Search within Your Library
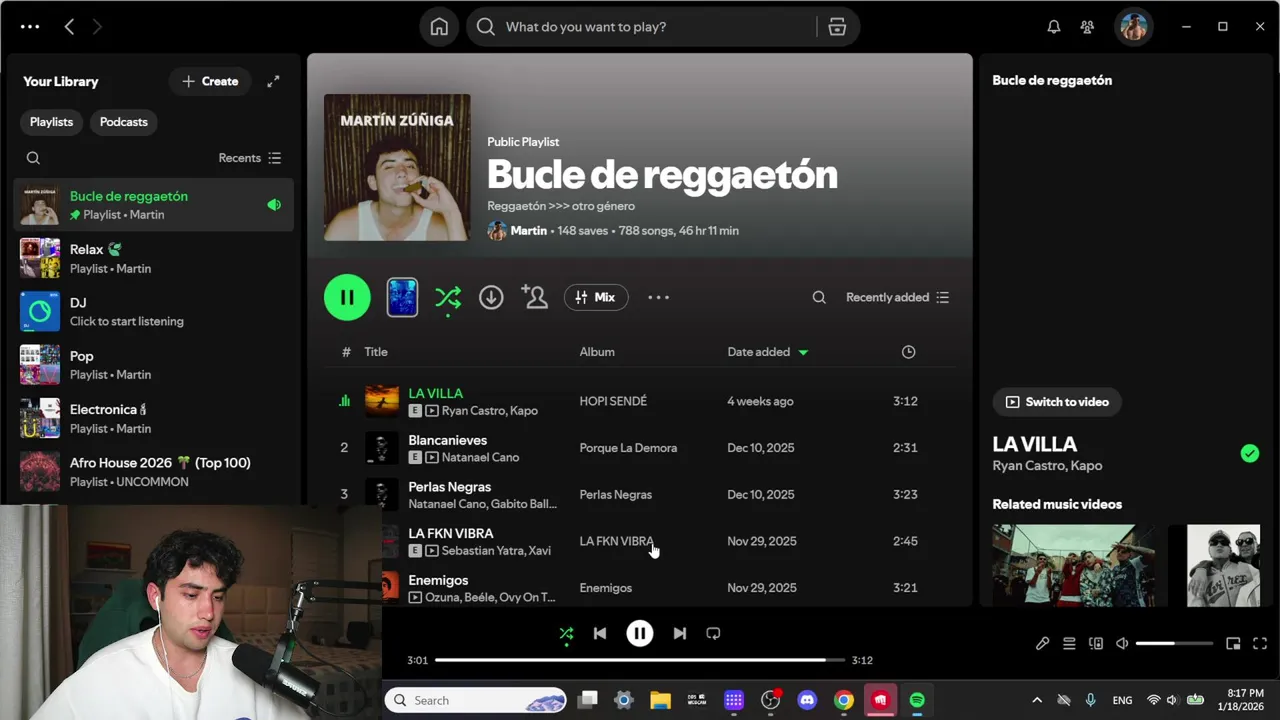1280x720 pixels. pyautogui.click(x=33, y=158)
